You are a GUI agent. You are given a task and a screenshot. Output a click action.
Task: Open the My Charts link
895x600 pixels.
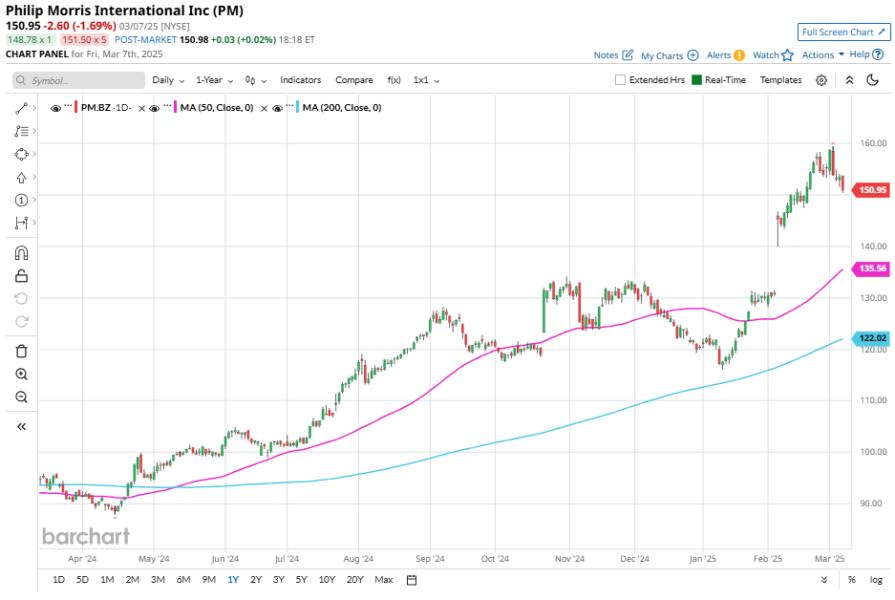coord(670,55)
